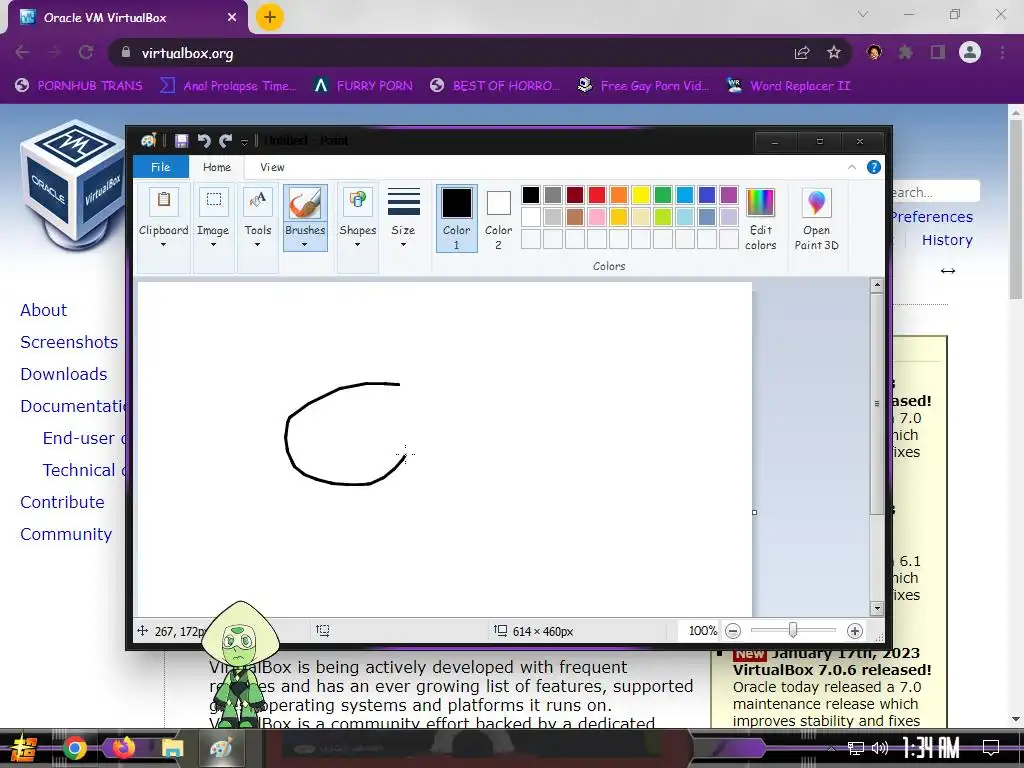Click Open Paint 3D
This screenshot has width=1024, height=768.
coord(816,218)
